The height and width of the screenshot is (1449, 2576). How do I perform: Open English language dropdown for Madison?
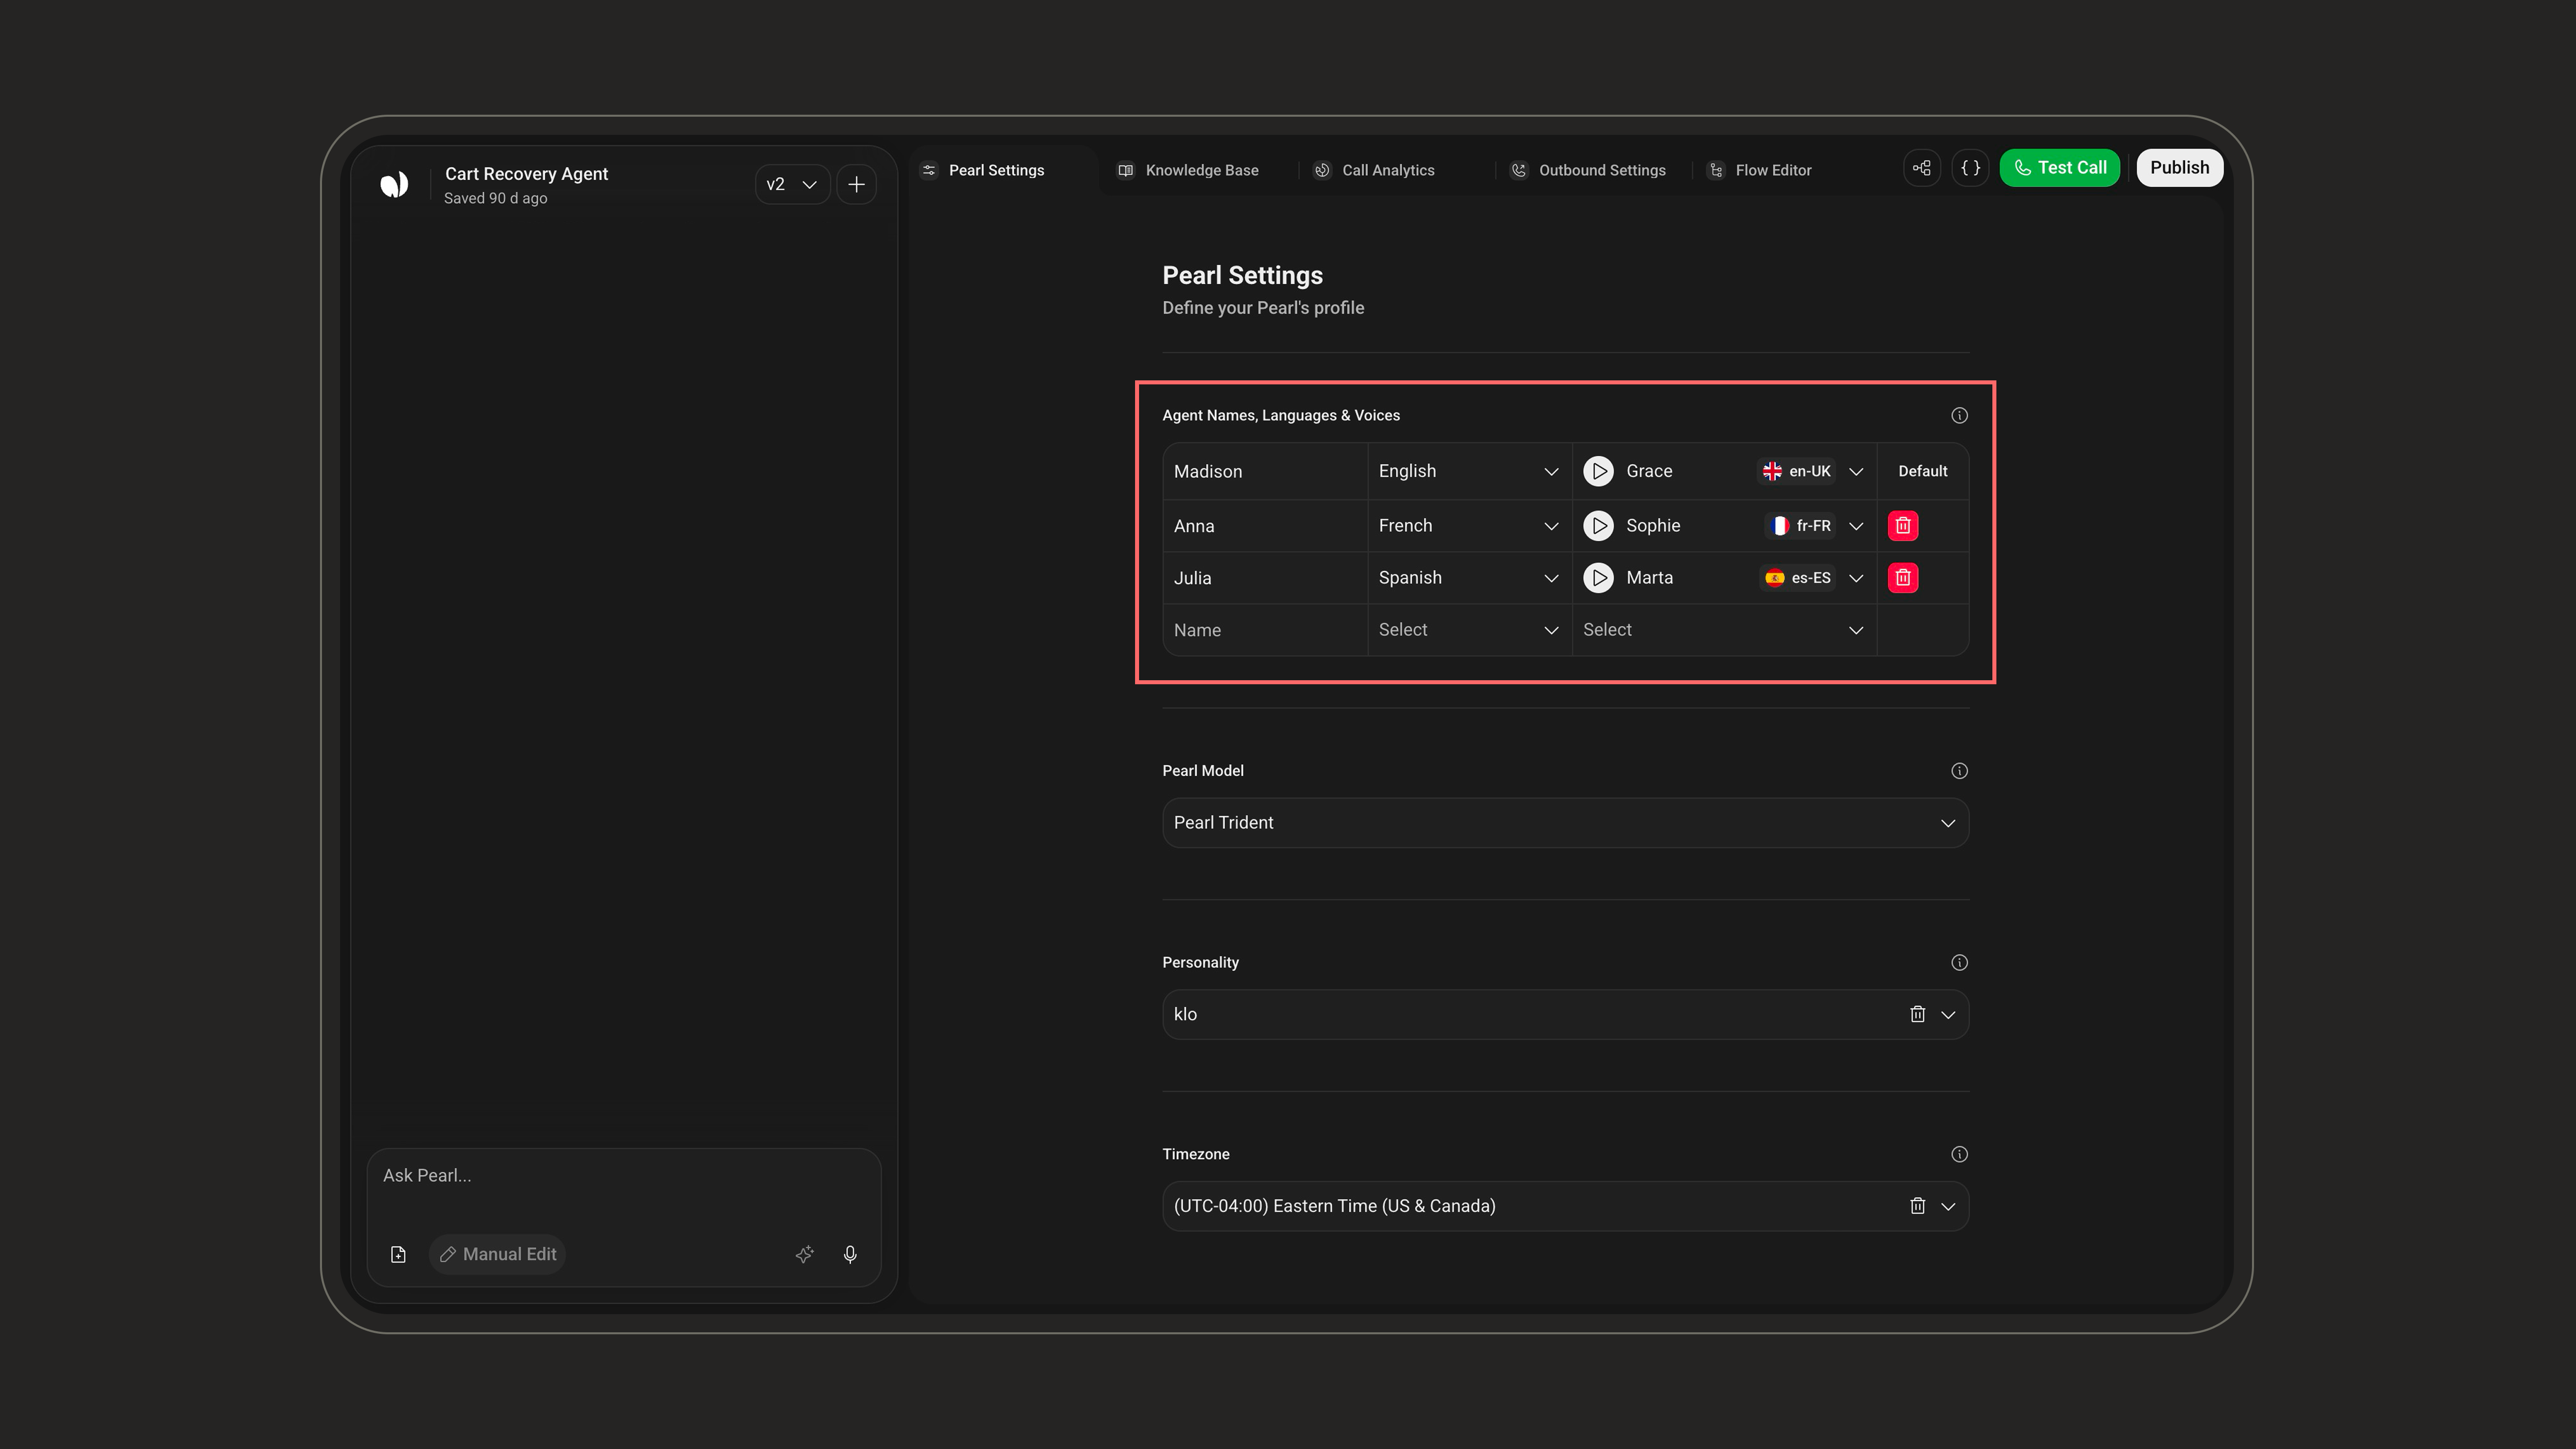tap(1469, 471)
